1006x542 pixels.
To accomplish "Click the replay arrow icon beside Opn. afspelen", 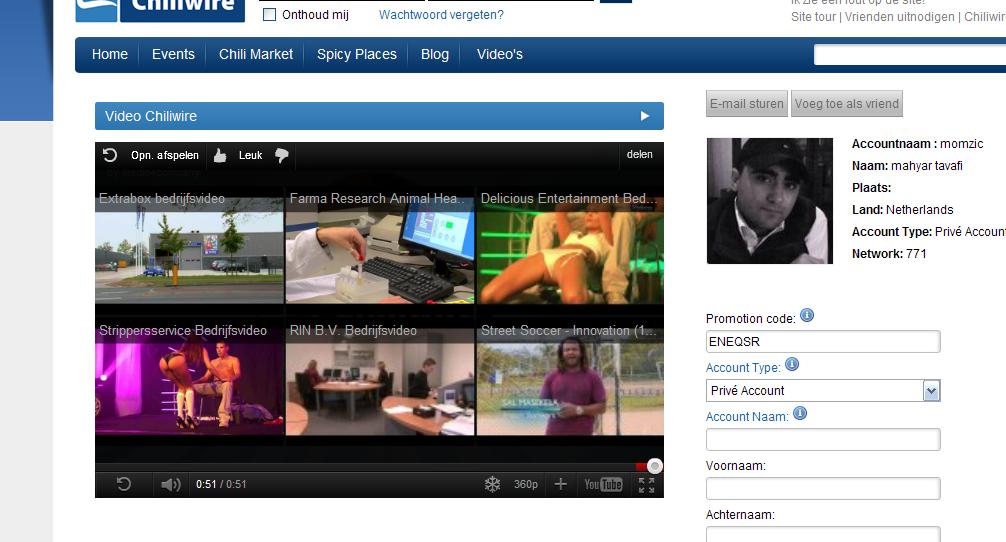I will coord(110,155).
